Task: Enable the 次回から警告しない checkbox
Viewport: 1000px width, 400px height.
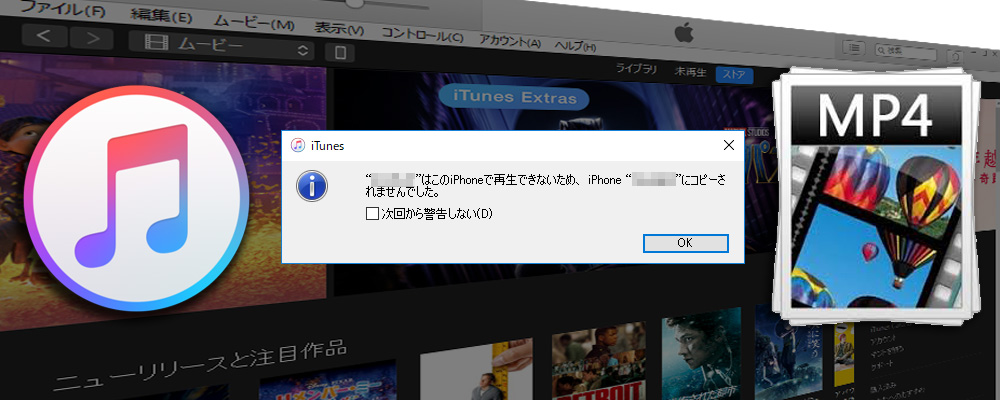Action: pyautogui.click(x=372, y=214)
